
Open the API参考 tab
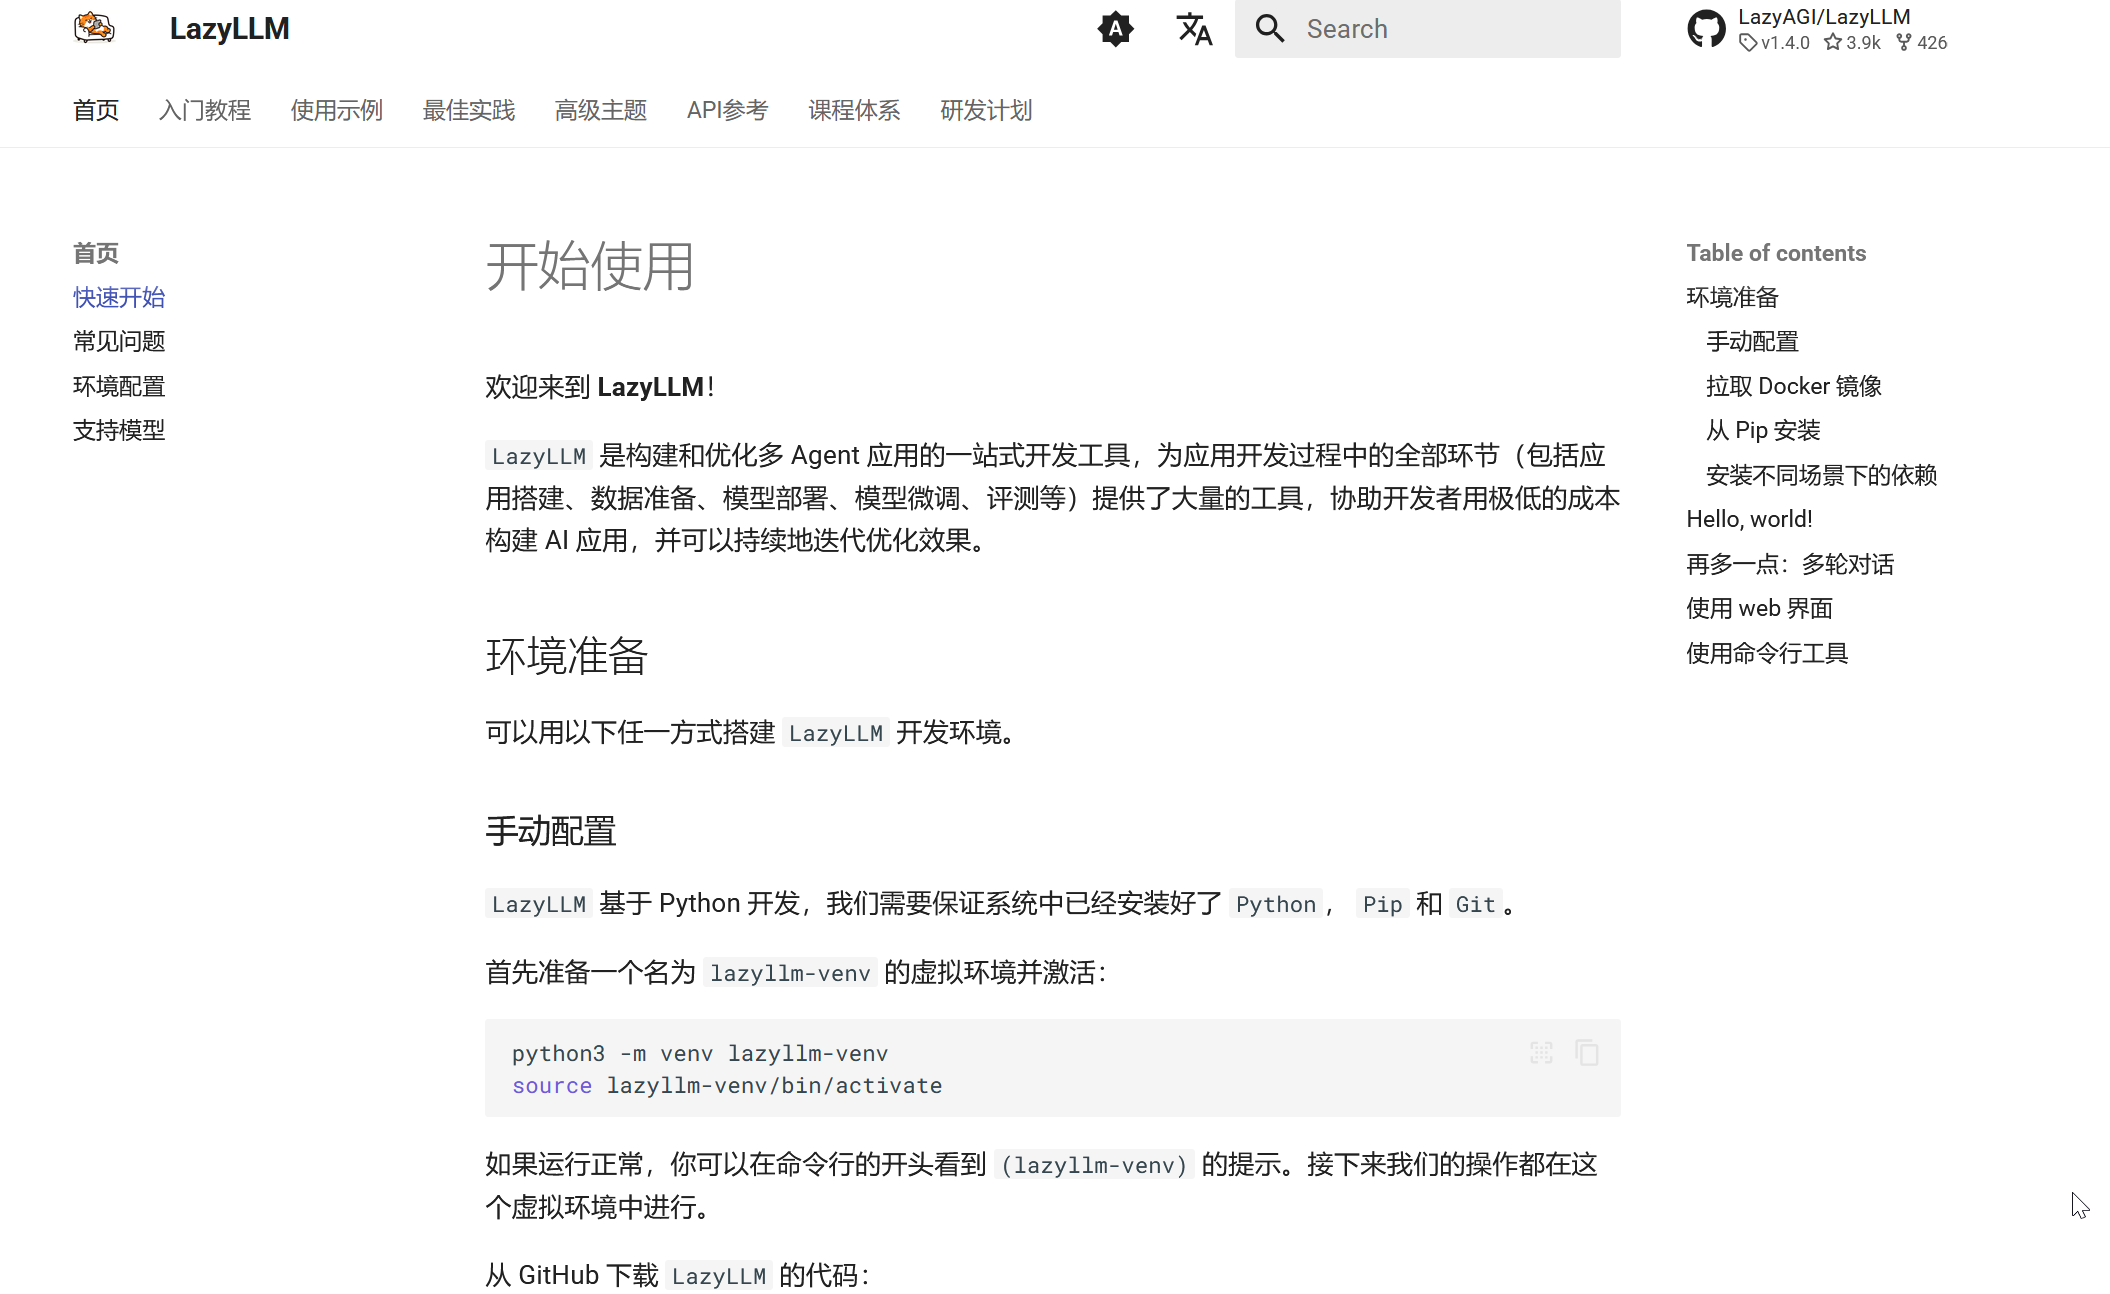(728, 110)
